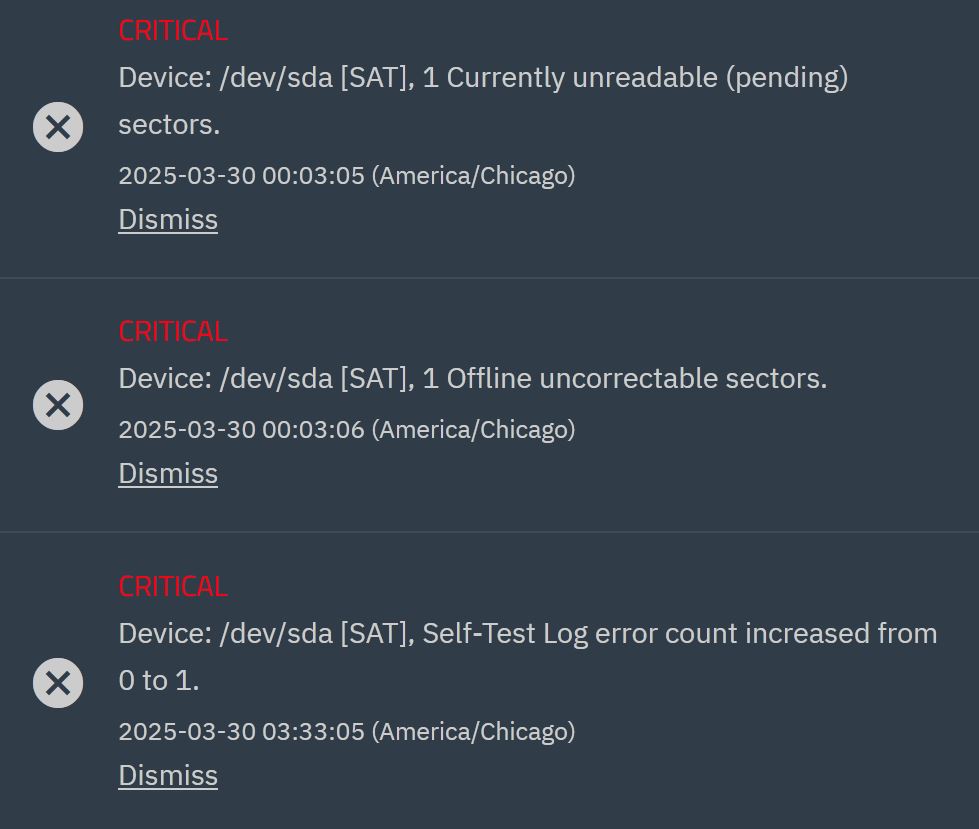The height and width of the screenshot is (829, 979).
Task: Click the X icon beside the Self-Test Log alert
Action: click(58, 683)
